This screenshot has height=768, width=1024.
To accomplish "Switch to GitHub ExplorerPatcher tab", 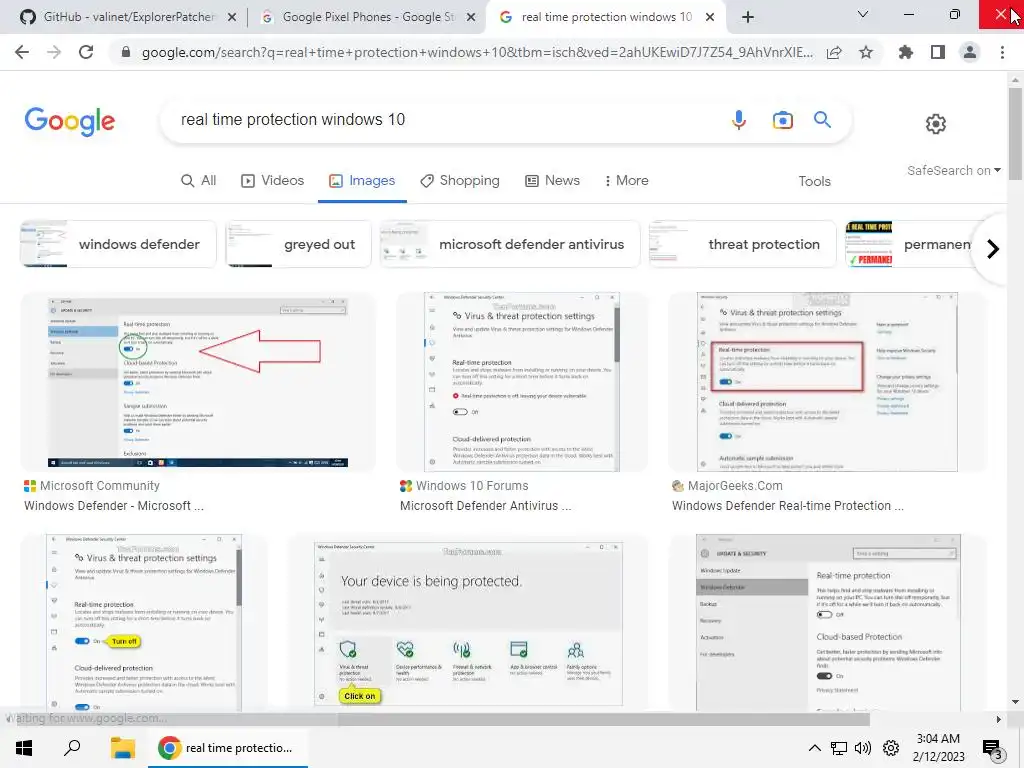I will tap(129, 17).
